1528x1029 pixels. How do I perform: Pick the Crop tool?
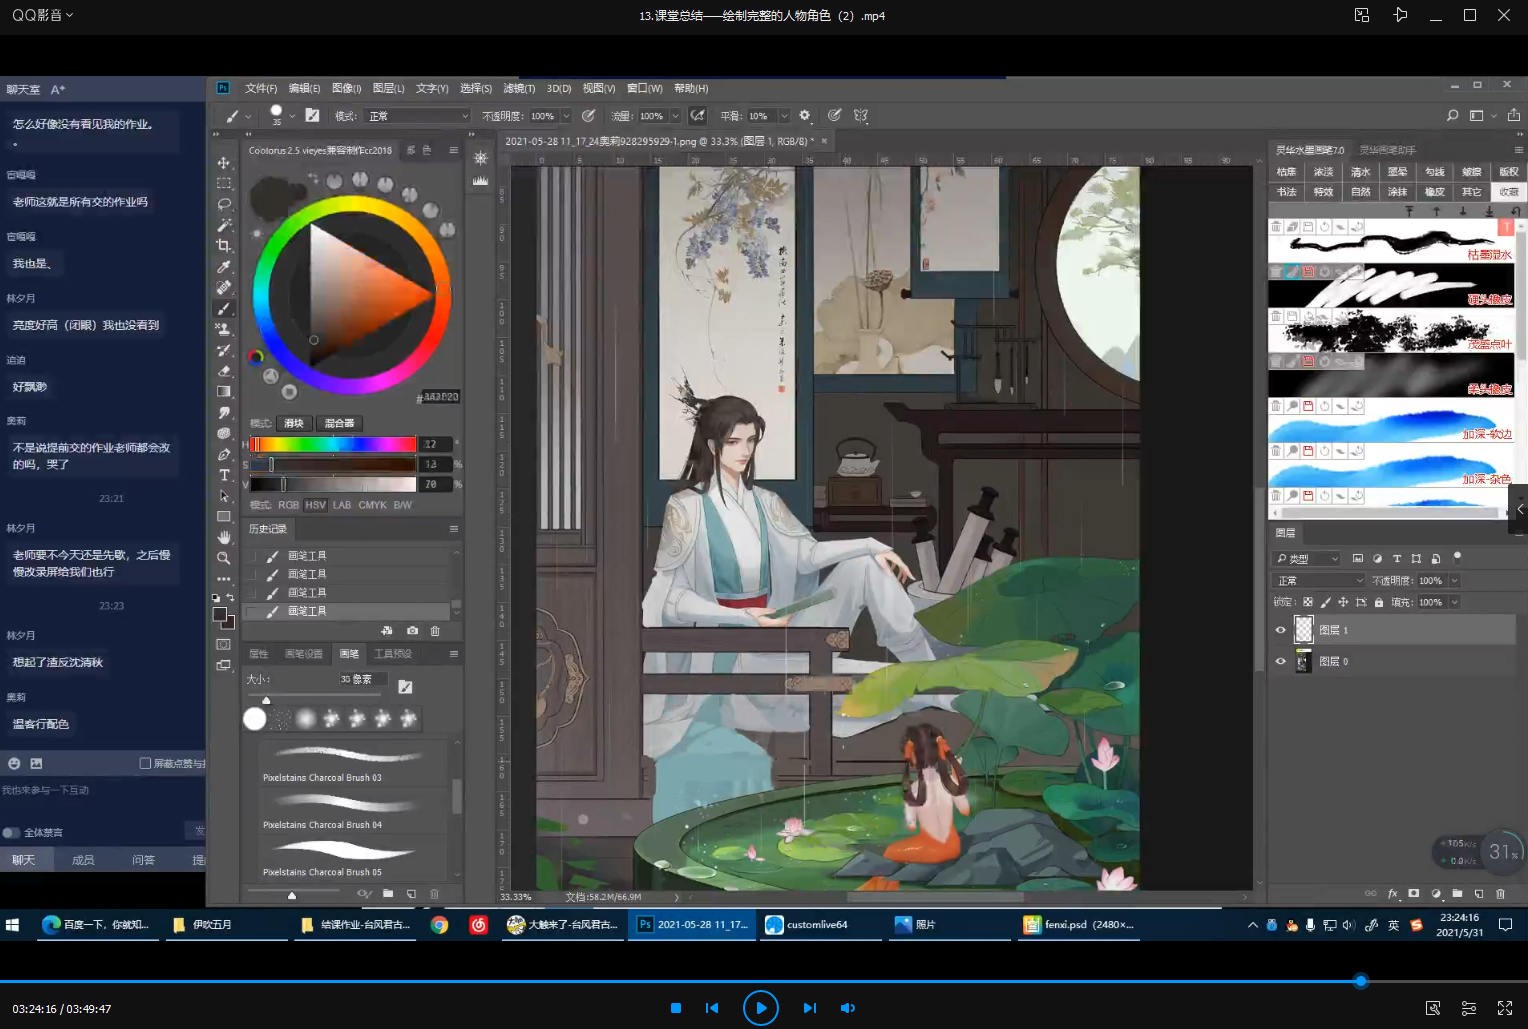pos(224,246)
